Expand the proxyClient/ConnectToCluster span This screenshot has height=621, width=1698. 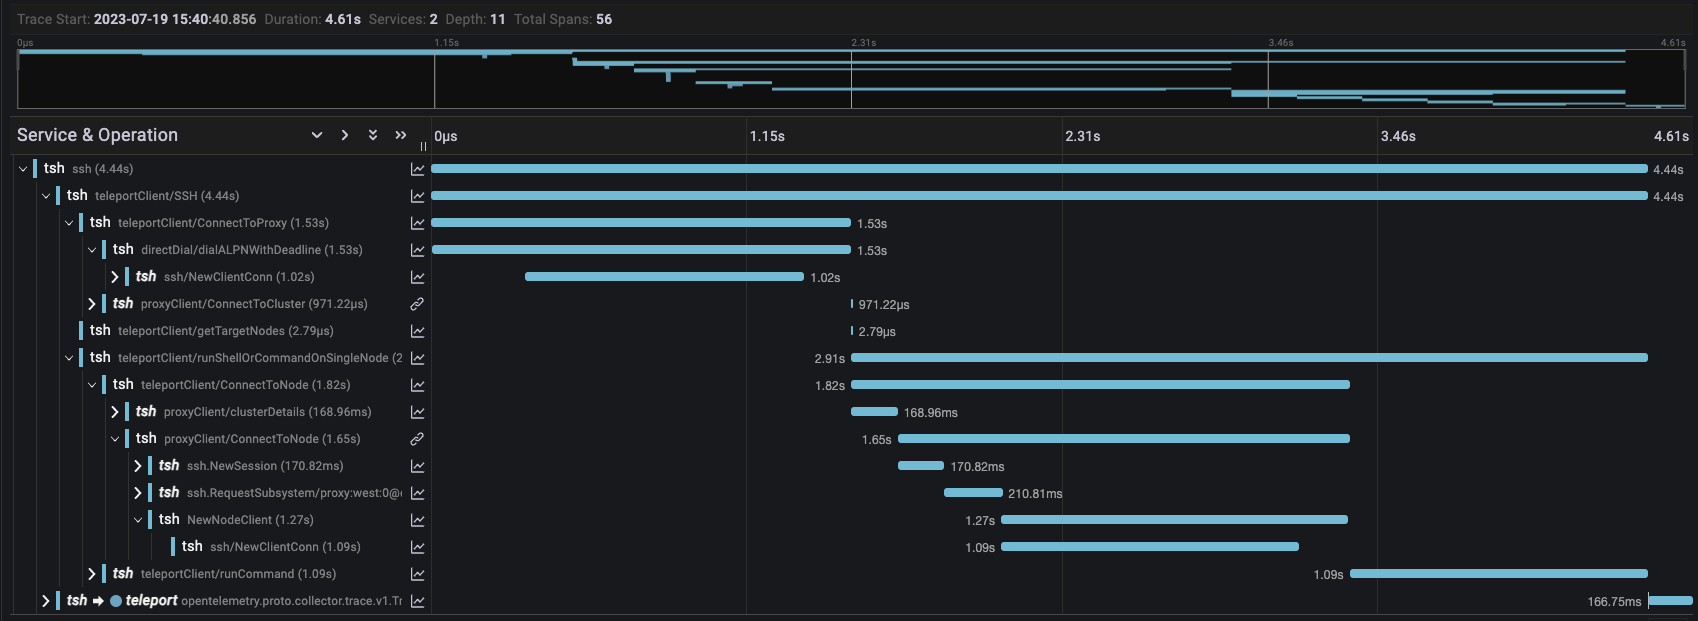click(92, 304)
